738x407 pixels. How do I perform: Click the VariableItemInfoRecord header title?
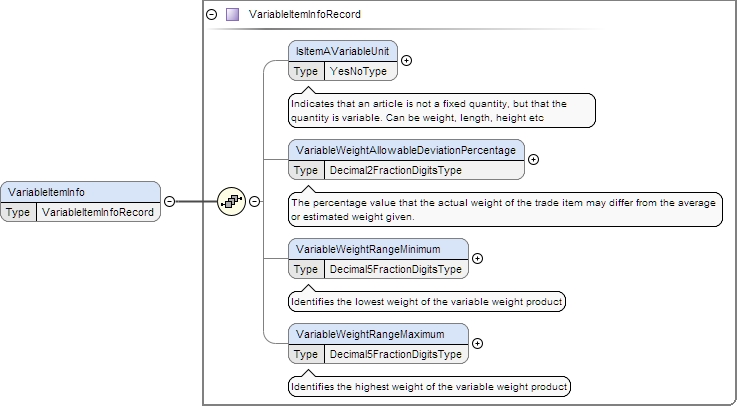pos(305,15)
